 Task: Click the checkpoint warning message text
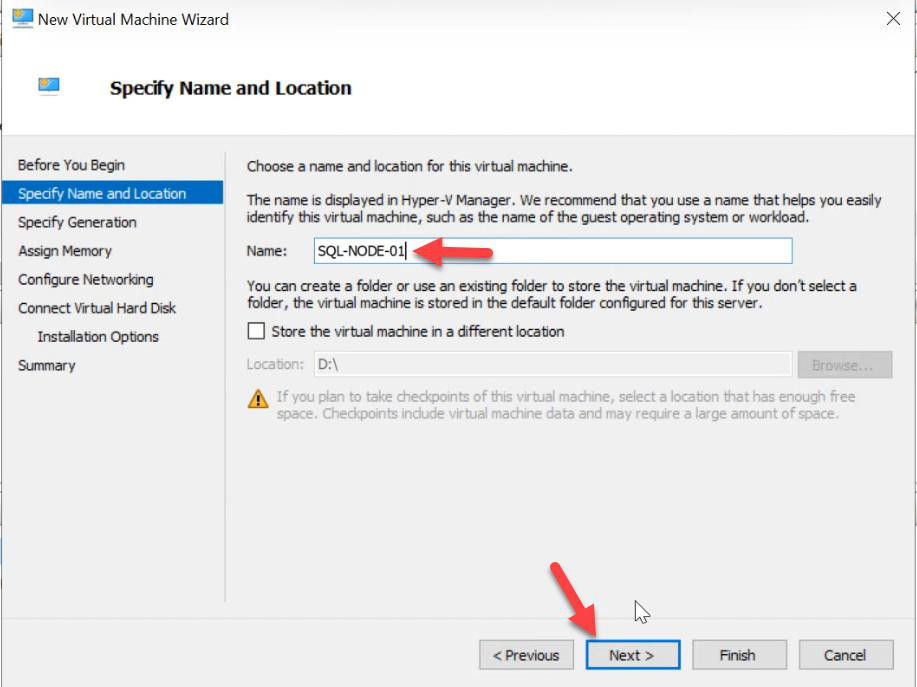[x=566, y=405]
